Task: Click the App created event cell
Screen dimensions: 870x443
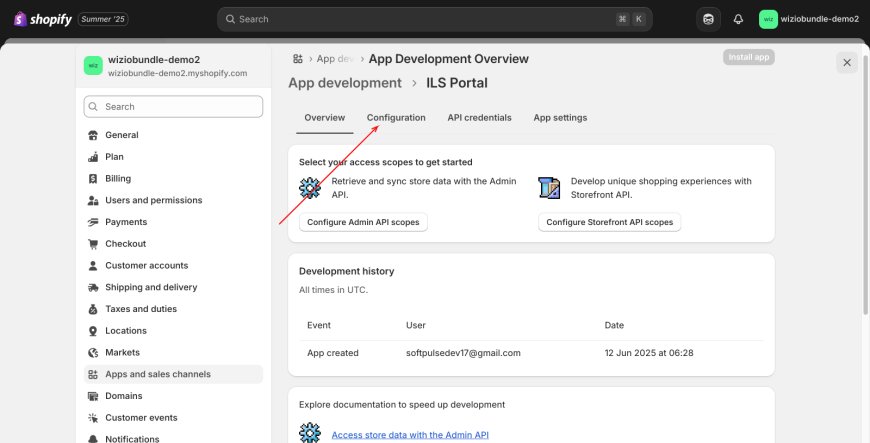Action: click(x=333, y=353)
